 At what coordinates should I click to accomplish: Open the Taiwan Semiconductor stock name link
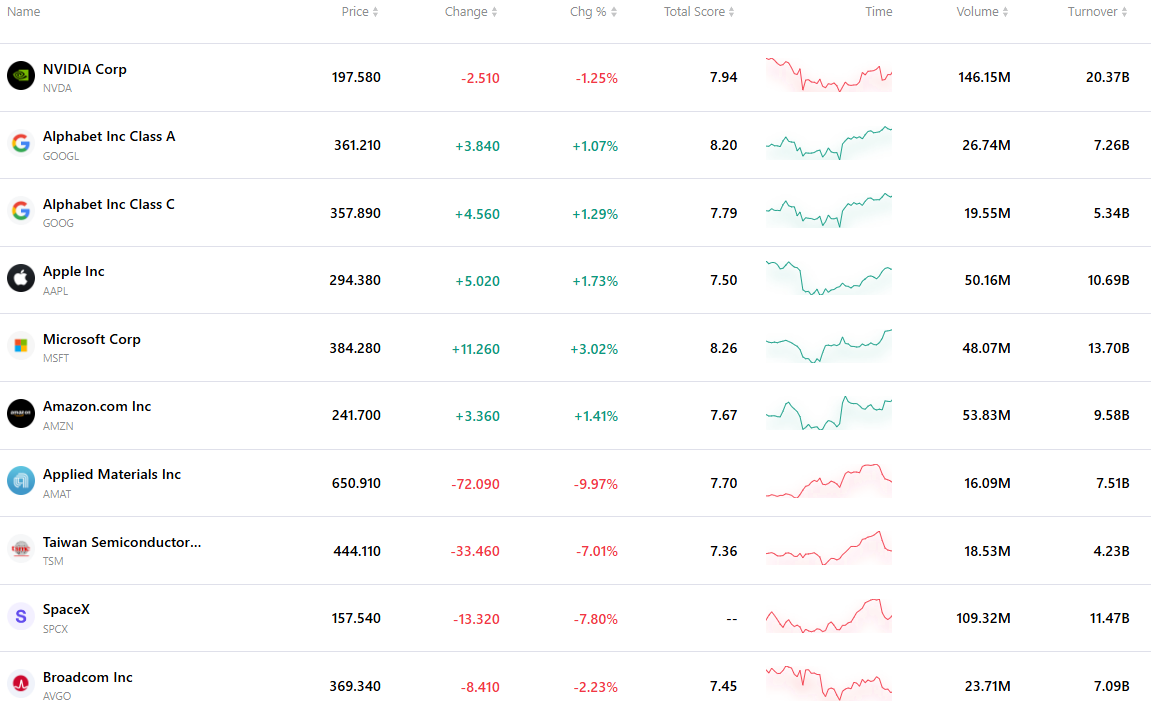(122, 542)
